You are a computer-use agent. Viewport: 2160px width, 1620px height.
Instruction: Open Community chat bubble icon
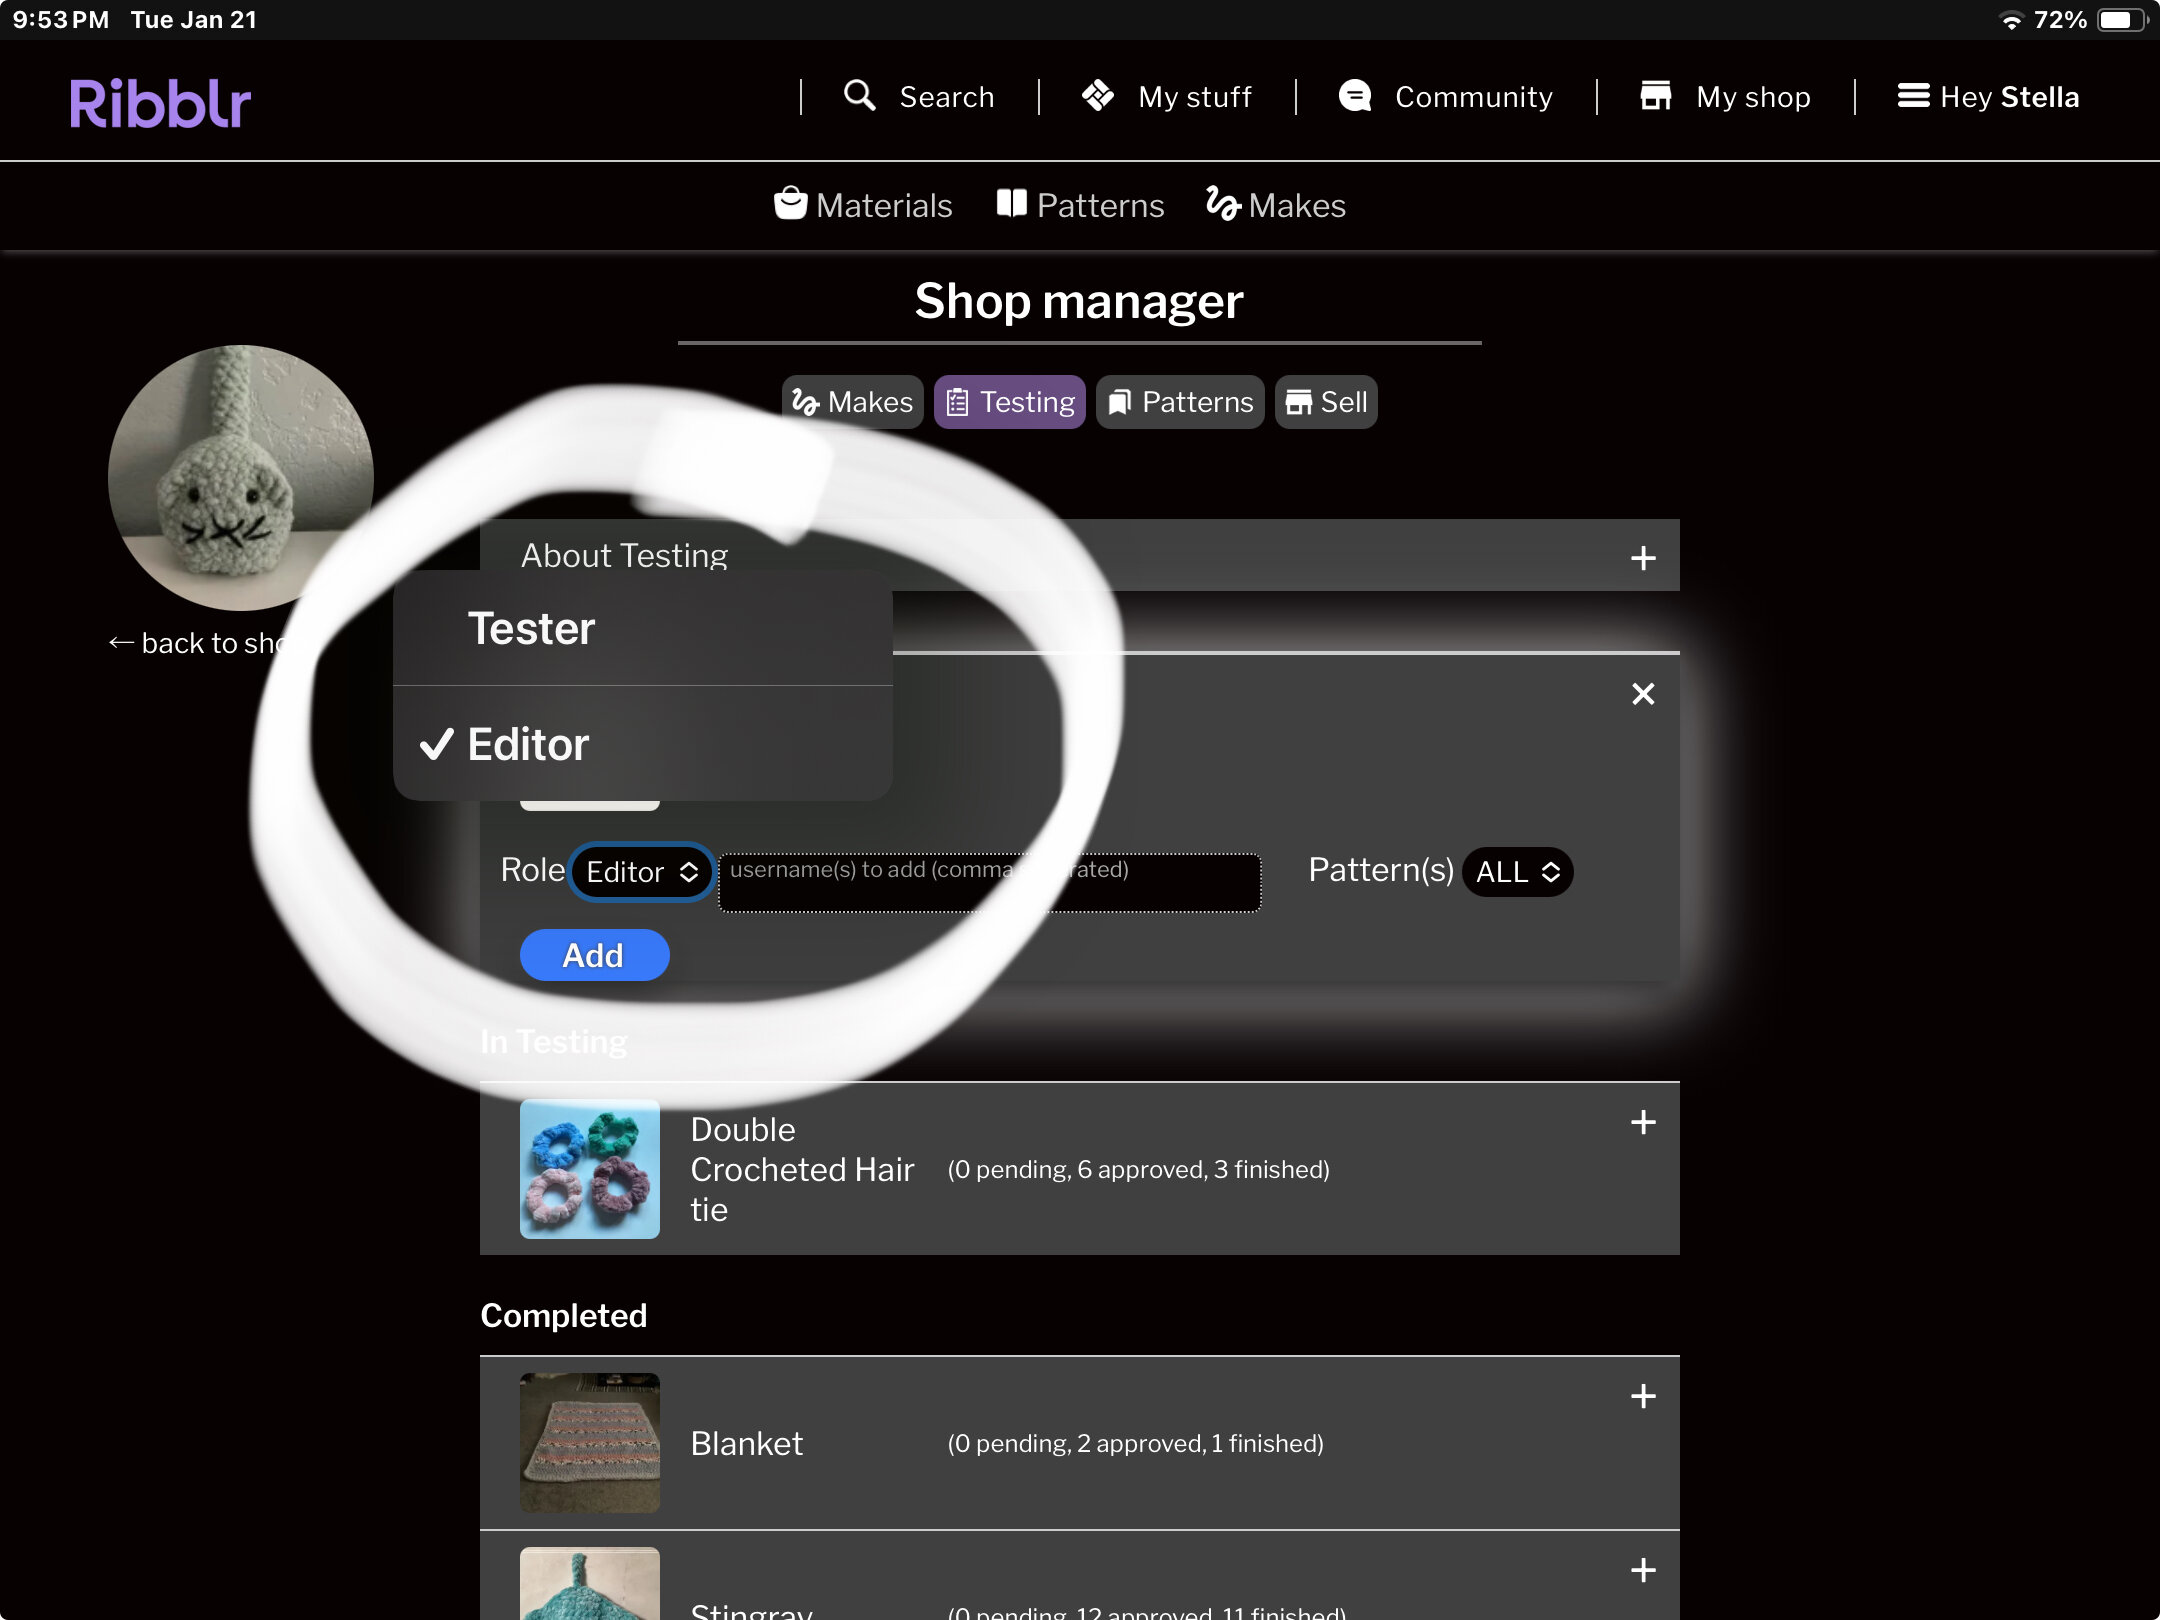coord(1355,96)
